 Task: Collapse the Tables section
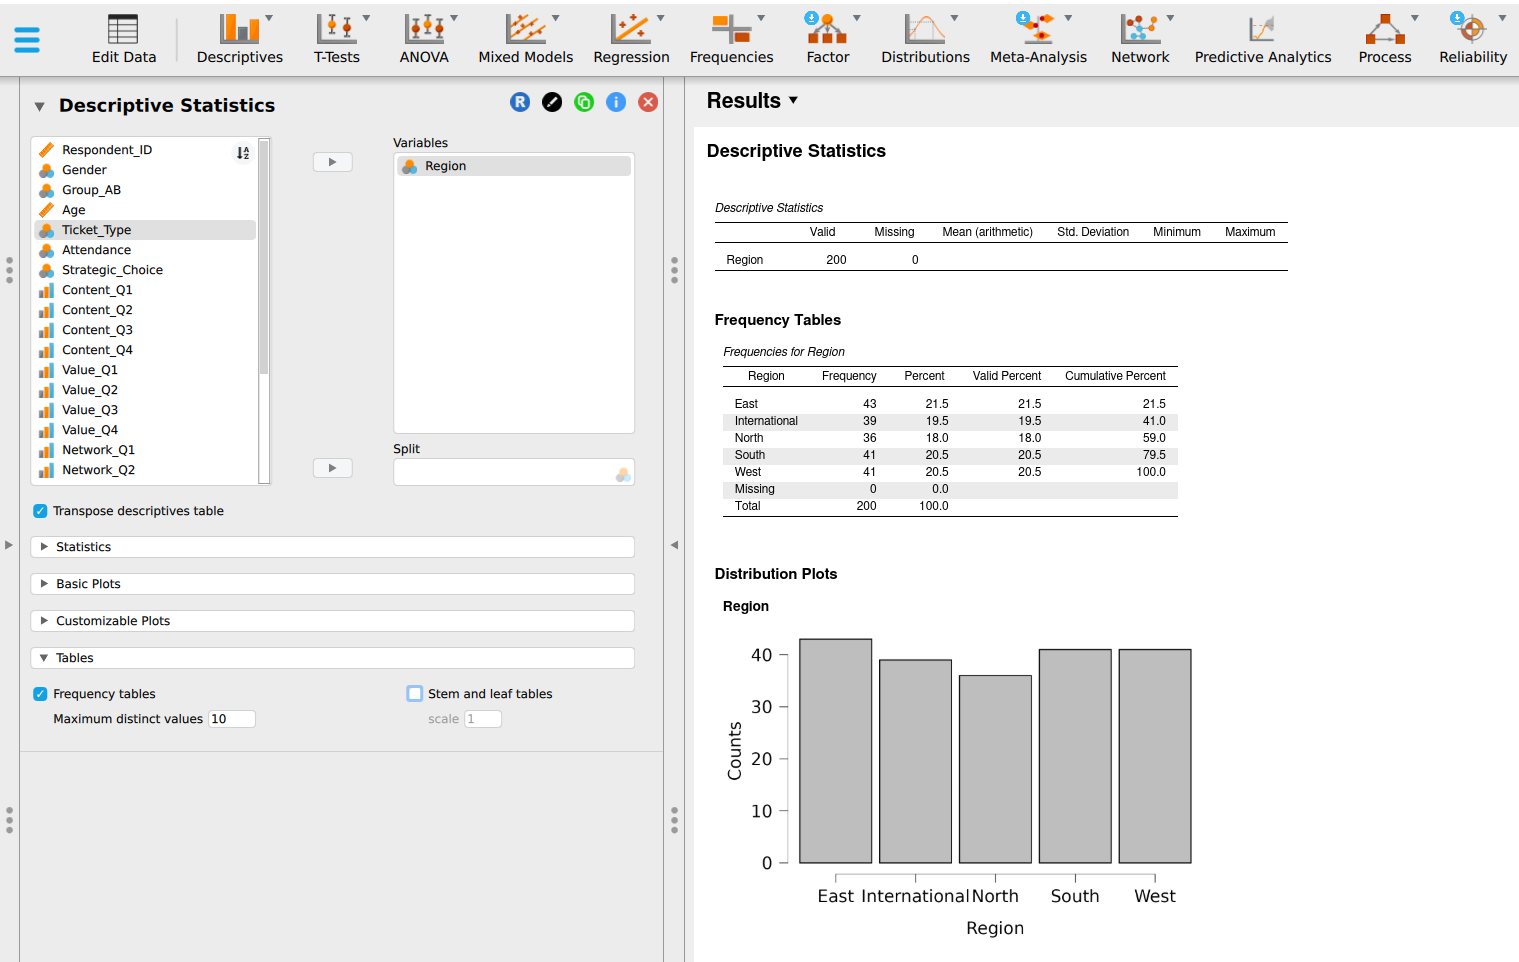pos(332,658)
